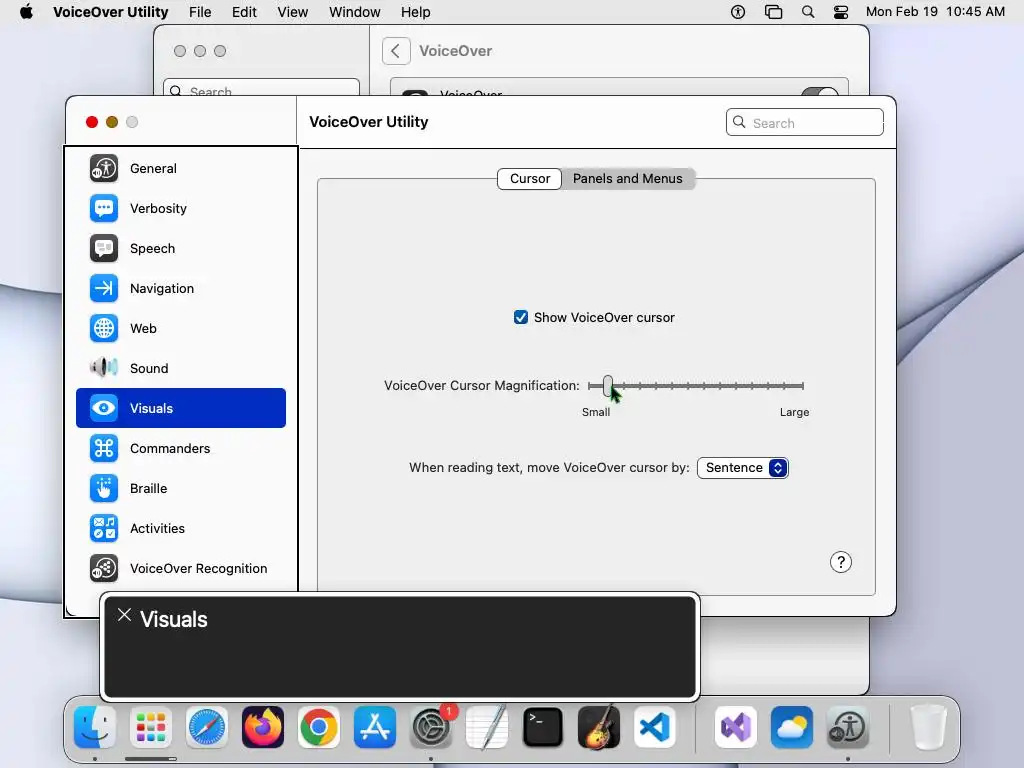This screenshot has height=768, width=1024.
Task: Click the help question mark button
Action: (840, 562)
